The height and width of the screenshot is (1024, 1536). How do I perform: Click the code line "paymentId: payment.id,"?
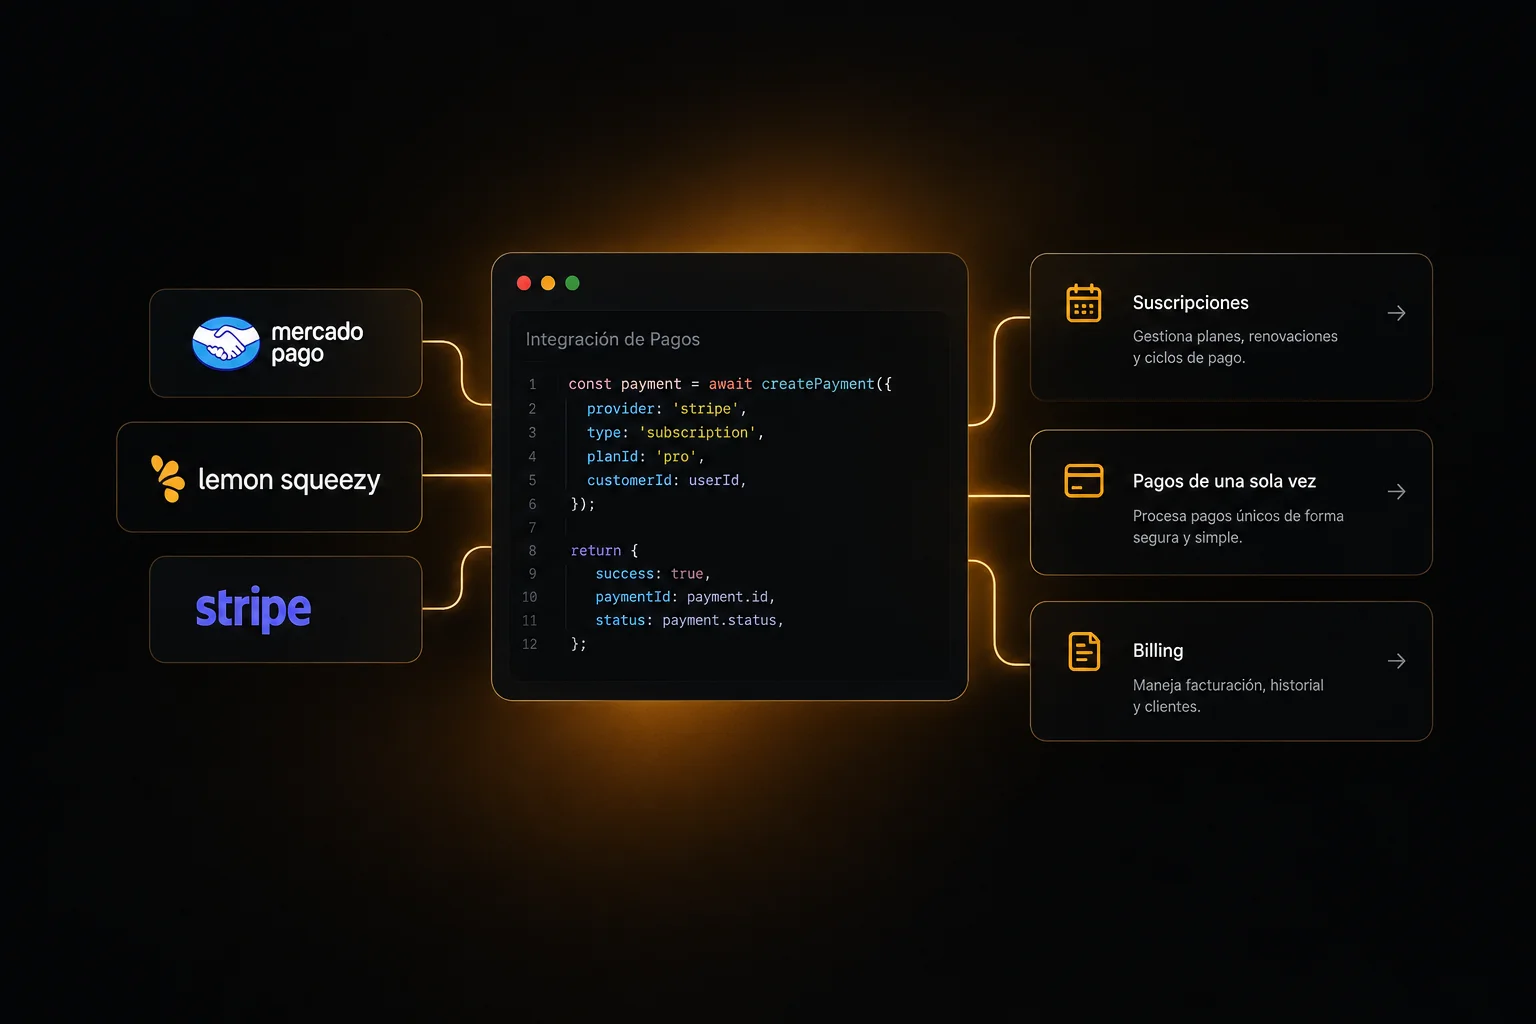[x=685, y=597]
